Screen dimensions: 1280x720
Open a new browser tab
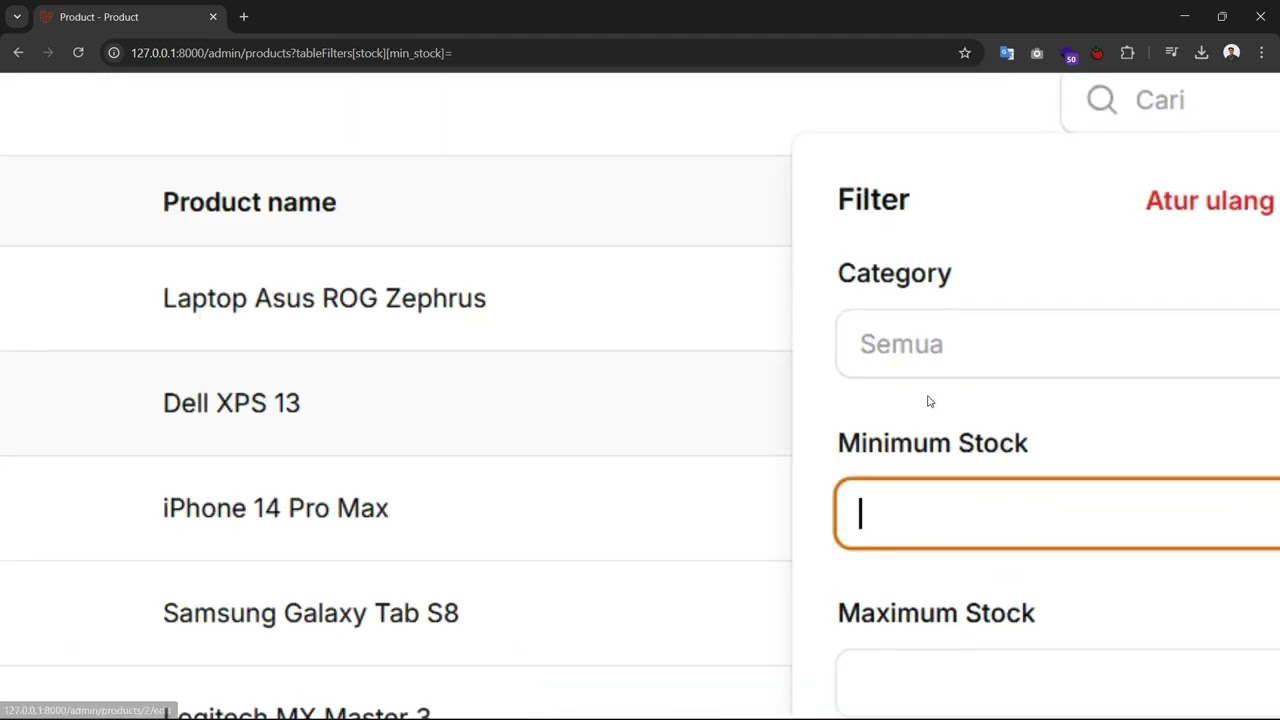pyautogui.click(x=244, y=17)
